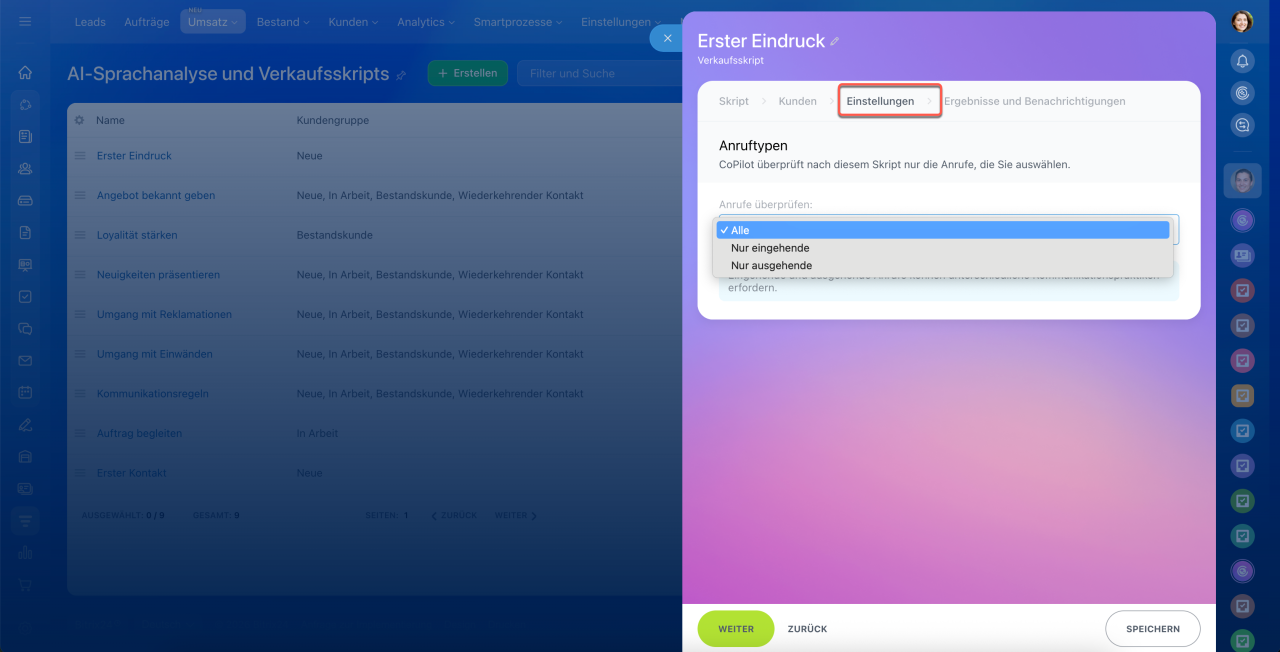This screenshot has width=1280, height=652.
Task: Select the Einstellungen step tab in panel
Action: click(x=880, y=101)
